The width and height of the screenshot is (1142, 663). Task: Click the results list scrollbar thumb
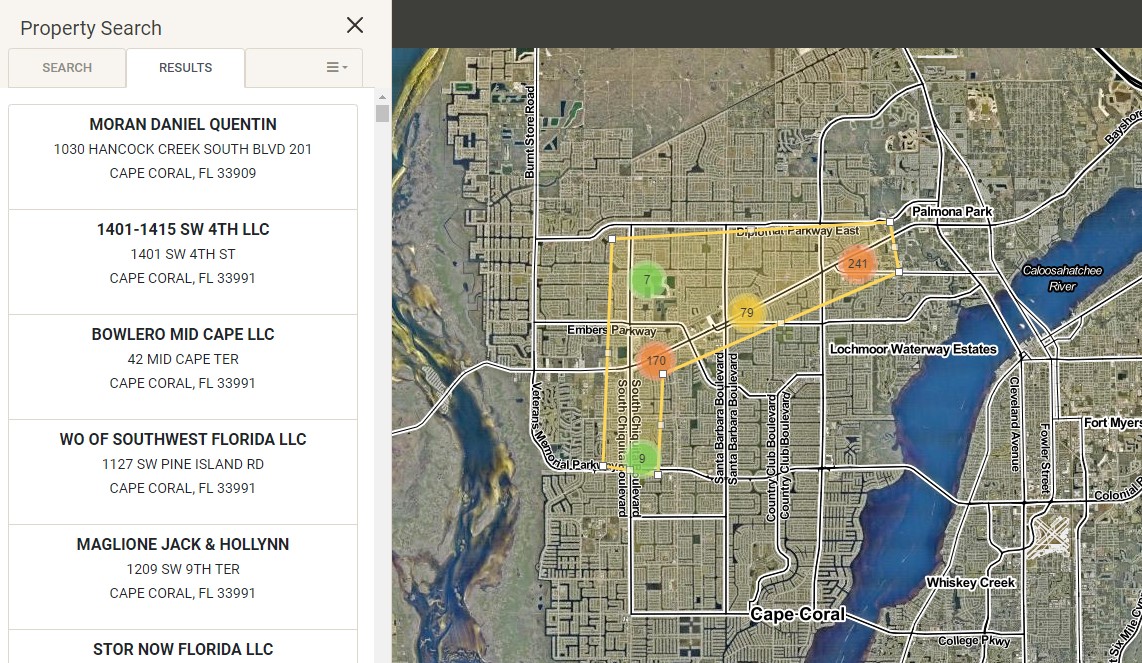point(382,113)
